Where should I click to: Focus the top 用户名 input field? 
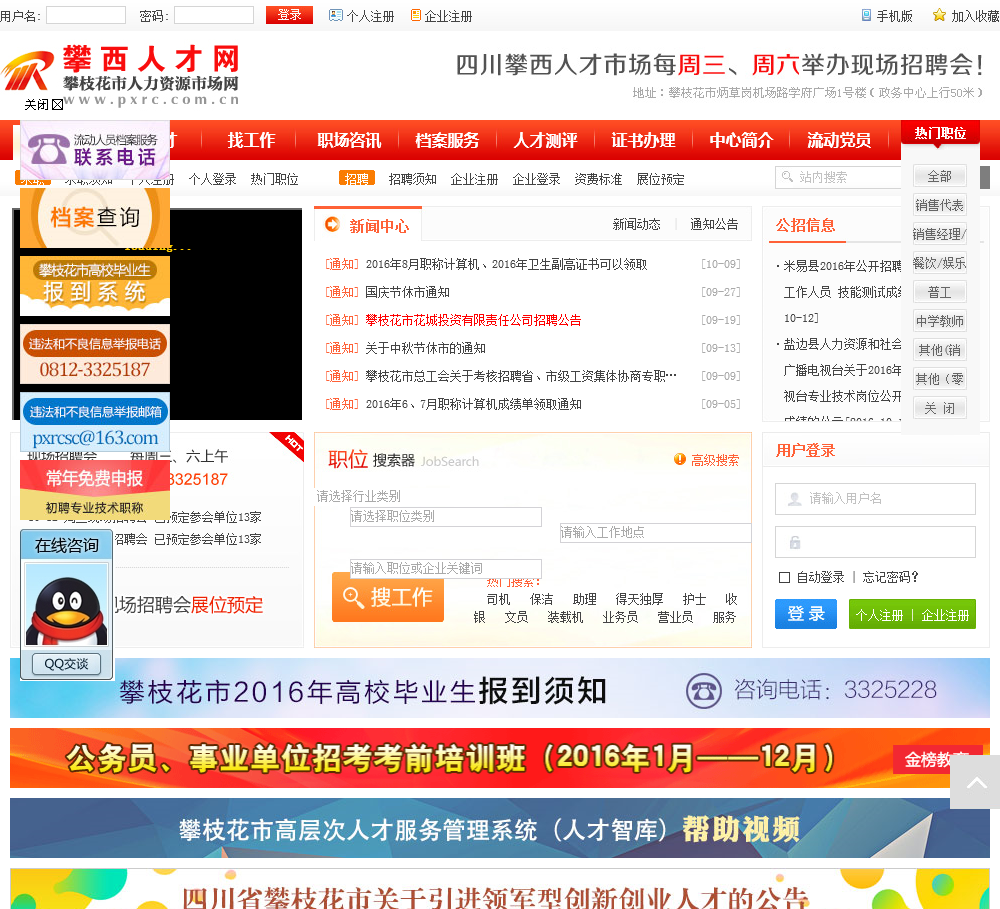pyautogui.click(x=86, y=15)
